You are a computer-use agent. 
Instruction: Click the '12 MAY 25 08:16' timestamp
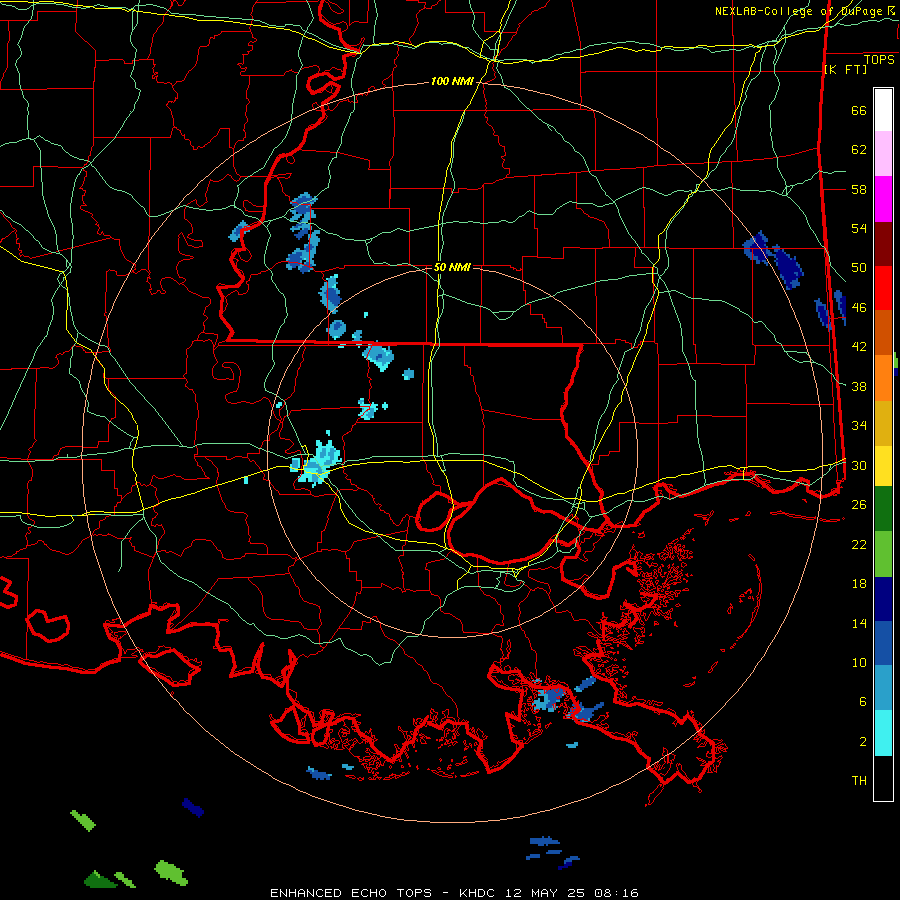pyautogui.click(x=572, y=893)
